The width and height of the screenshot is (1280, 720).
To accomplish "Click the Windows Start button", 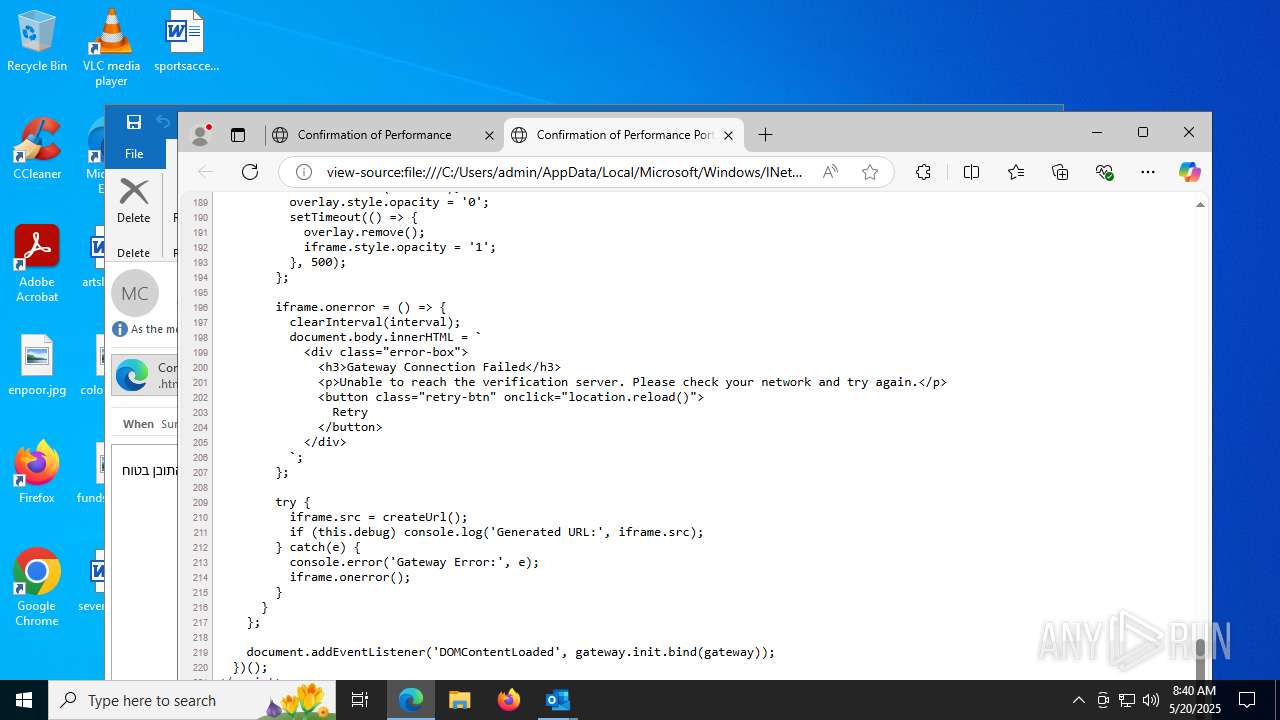I will coord(24,700).
